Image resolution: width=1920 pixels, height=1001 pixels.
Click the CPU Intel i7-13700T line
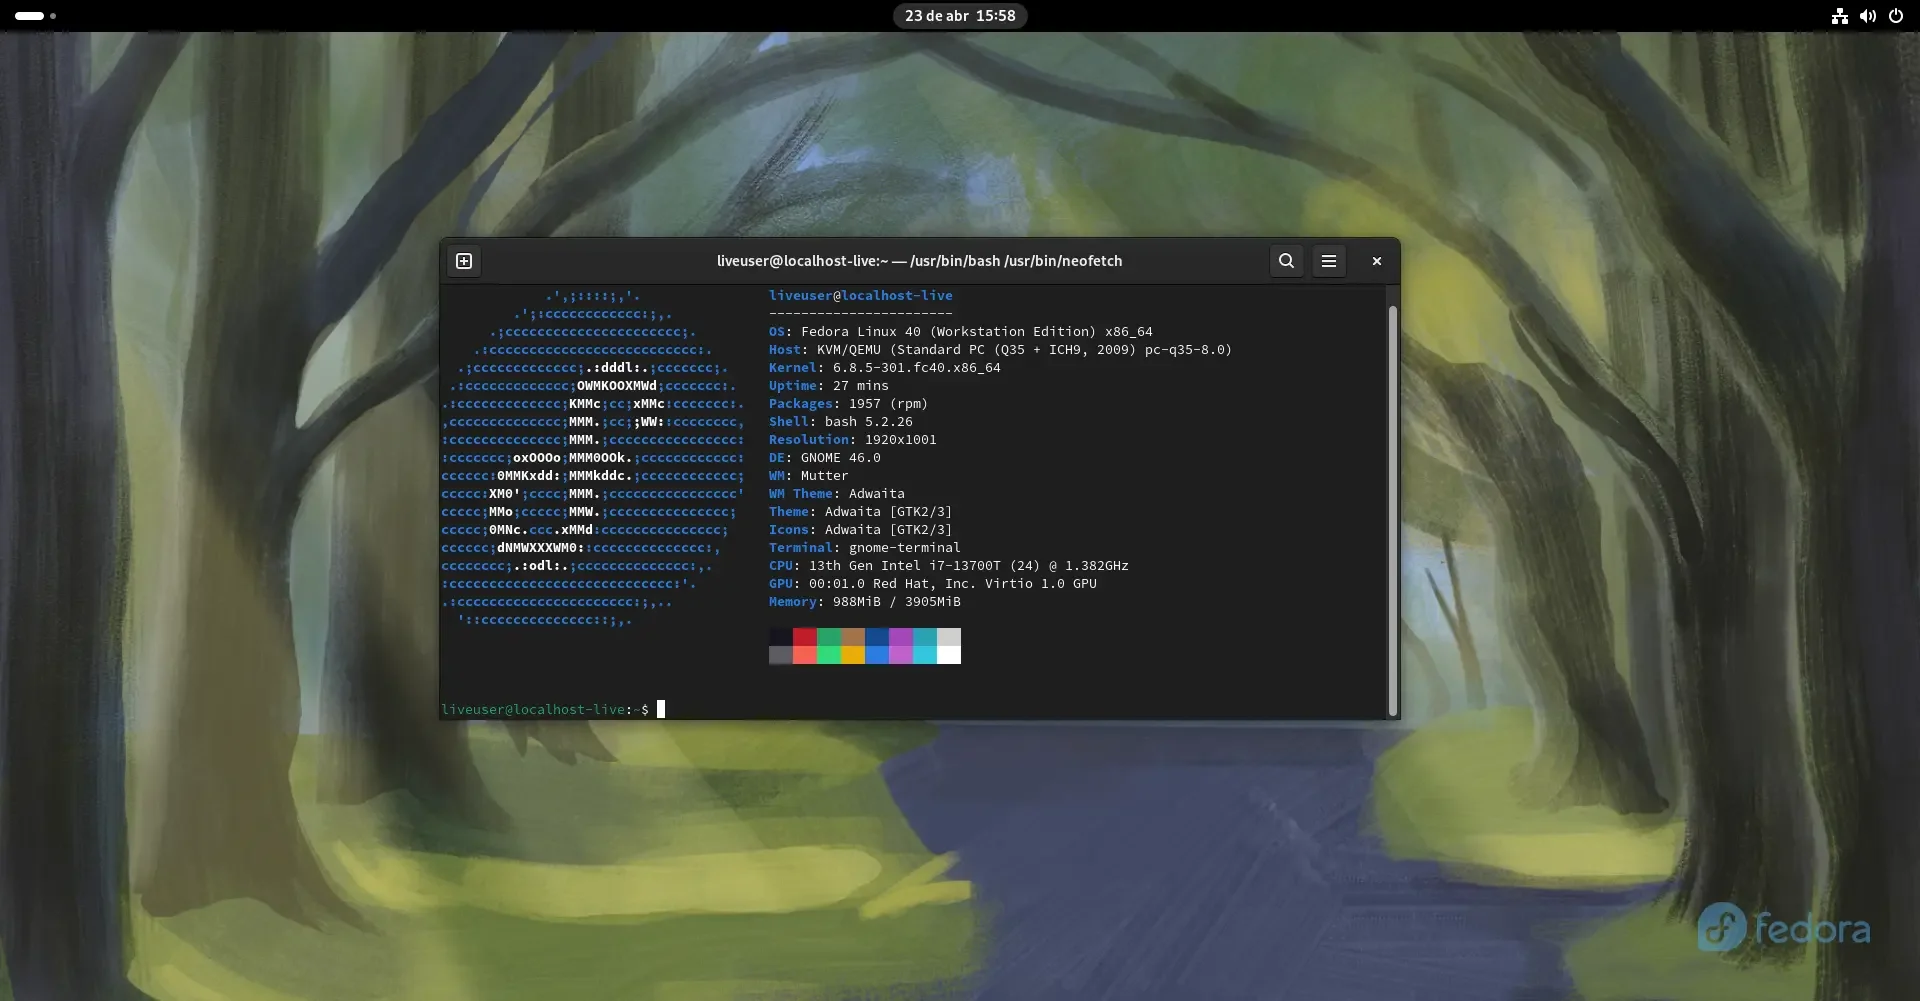click(x=948, y=566)
